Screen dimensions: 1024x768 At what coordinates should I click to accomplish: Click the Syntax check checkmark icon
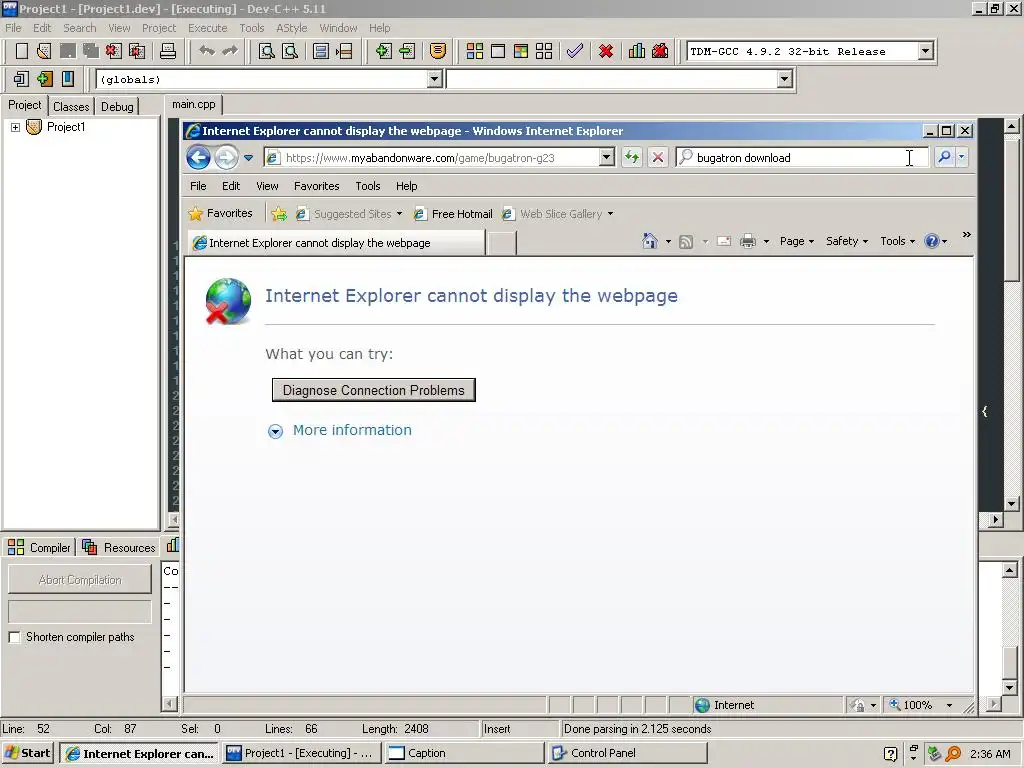[x=575, y=51]
